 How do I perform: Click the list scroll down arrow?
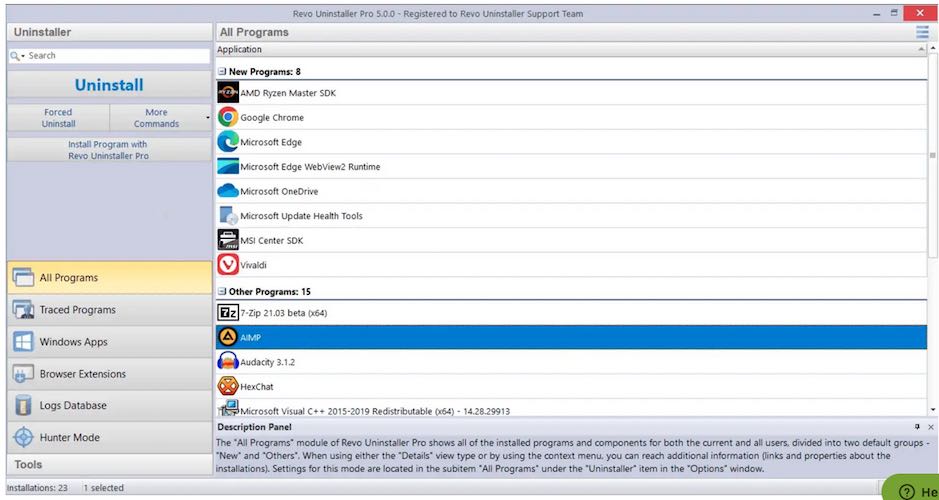point(933,409)
